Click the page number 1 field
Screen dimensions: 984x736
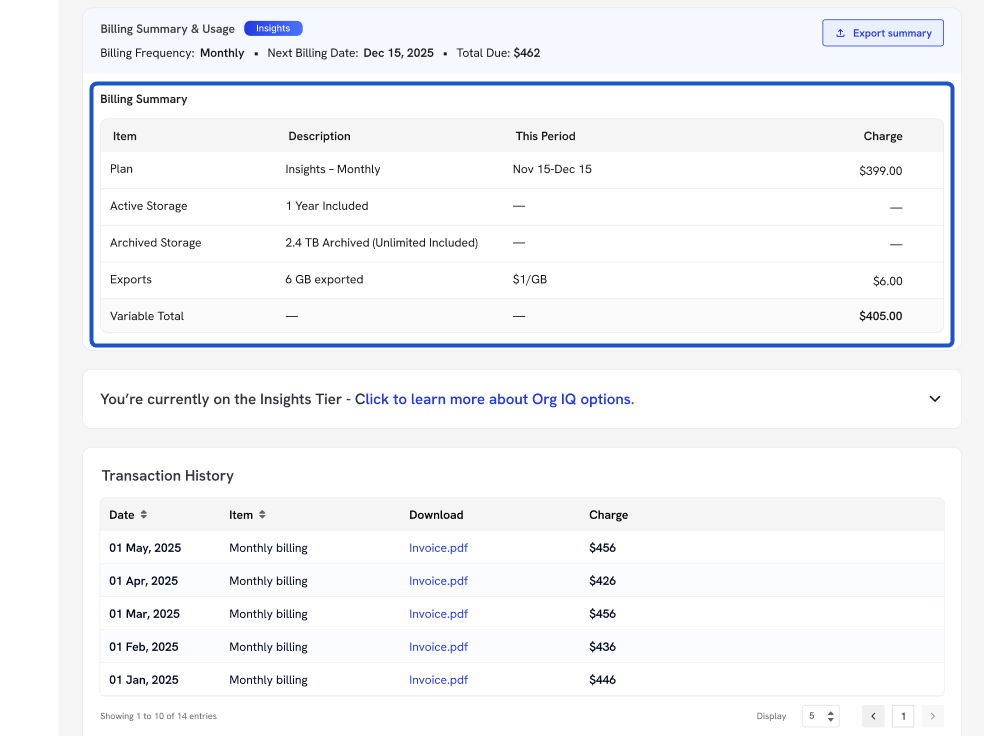click(903, 716)
